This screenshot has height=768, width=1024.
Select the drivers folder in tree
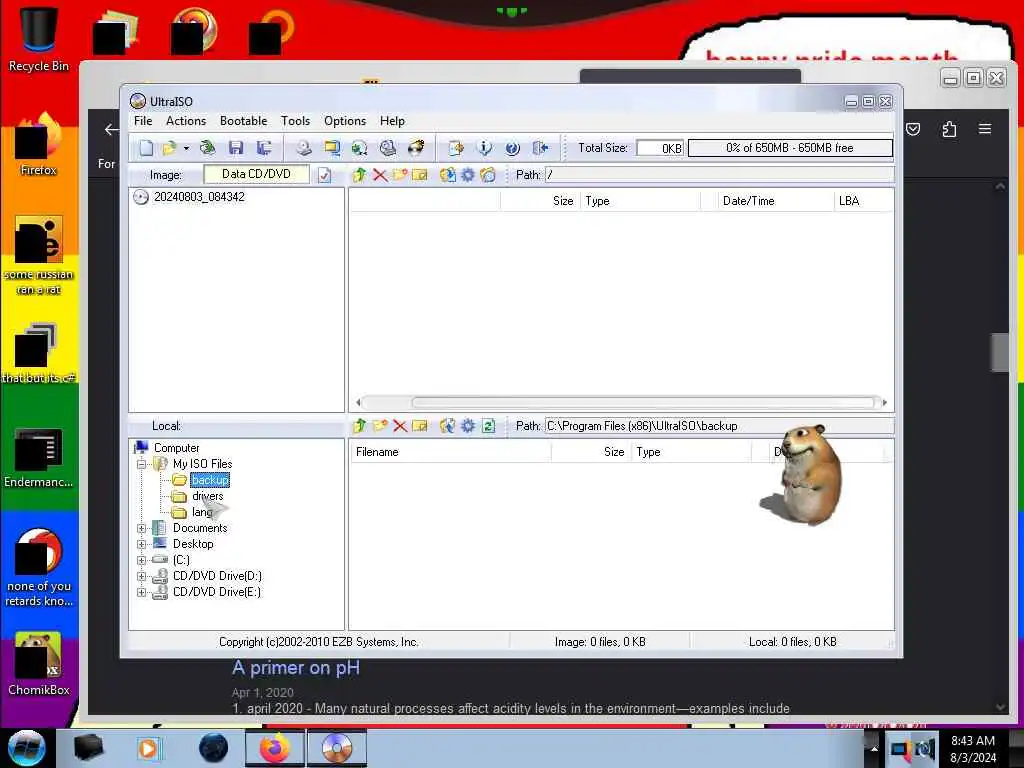(208, 496)
